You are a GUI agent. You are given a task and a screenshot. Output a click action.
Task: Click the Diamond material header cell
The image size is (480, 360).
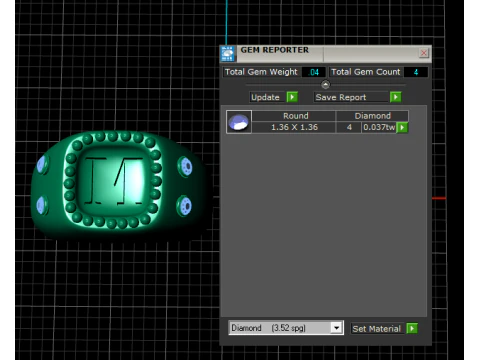click(x=372, y=116)
